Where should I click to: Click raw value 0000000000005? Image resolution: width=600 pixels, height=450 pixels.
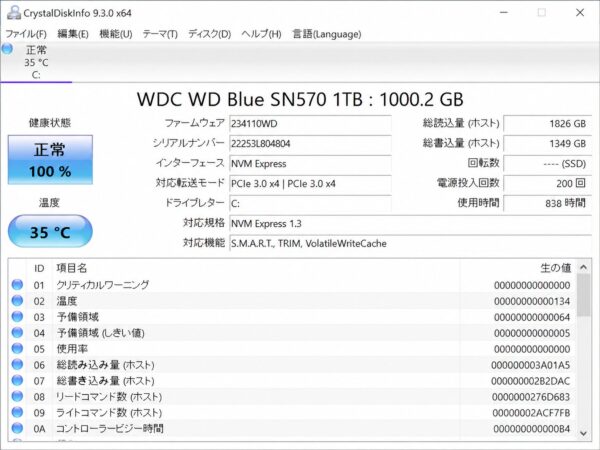point(532,333)
